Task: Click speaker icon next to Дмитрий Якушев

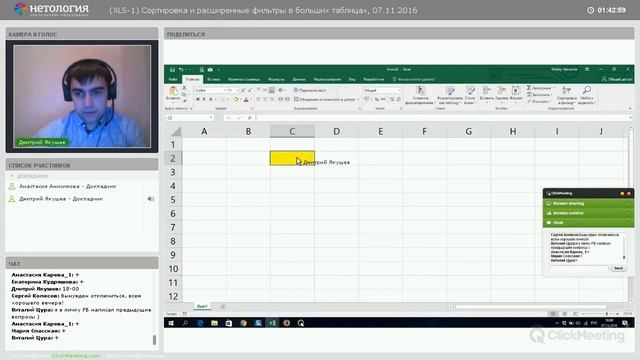Action: pos(151,199)
